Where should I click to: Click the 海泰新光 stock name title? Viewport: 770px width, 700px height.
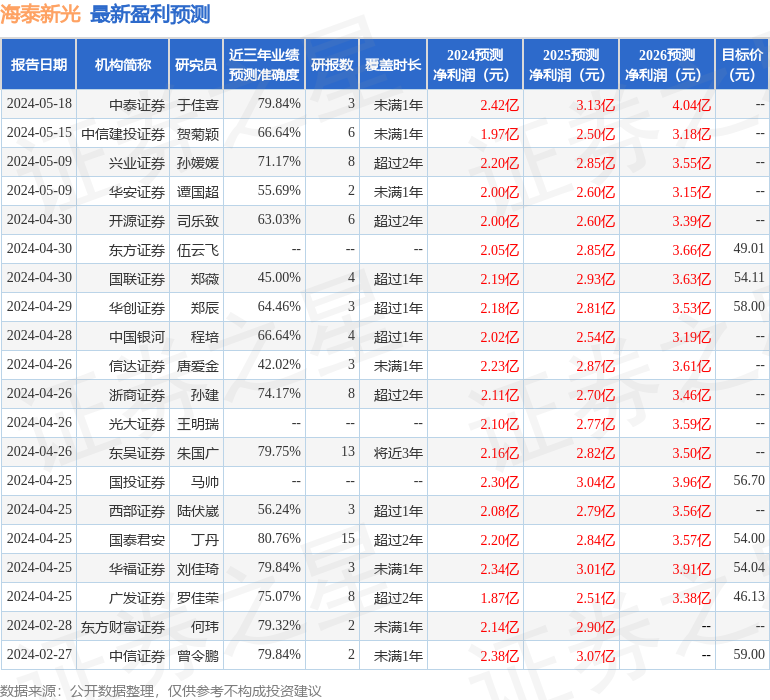40,14
